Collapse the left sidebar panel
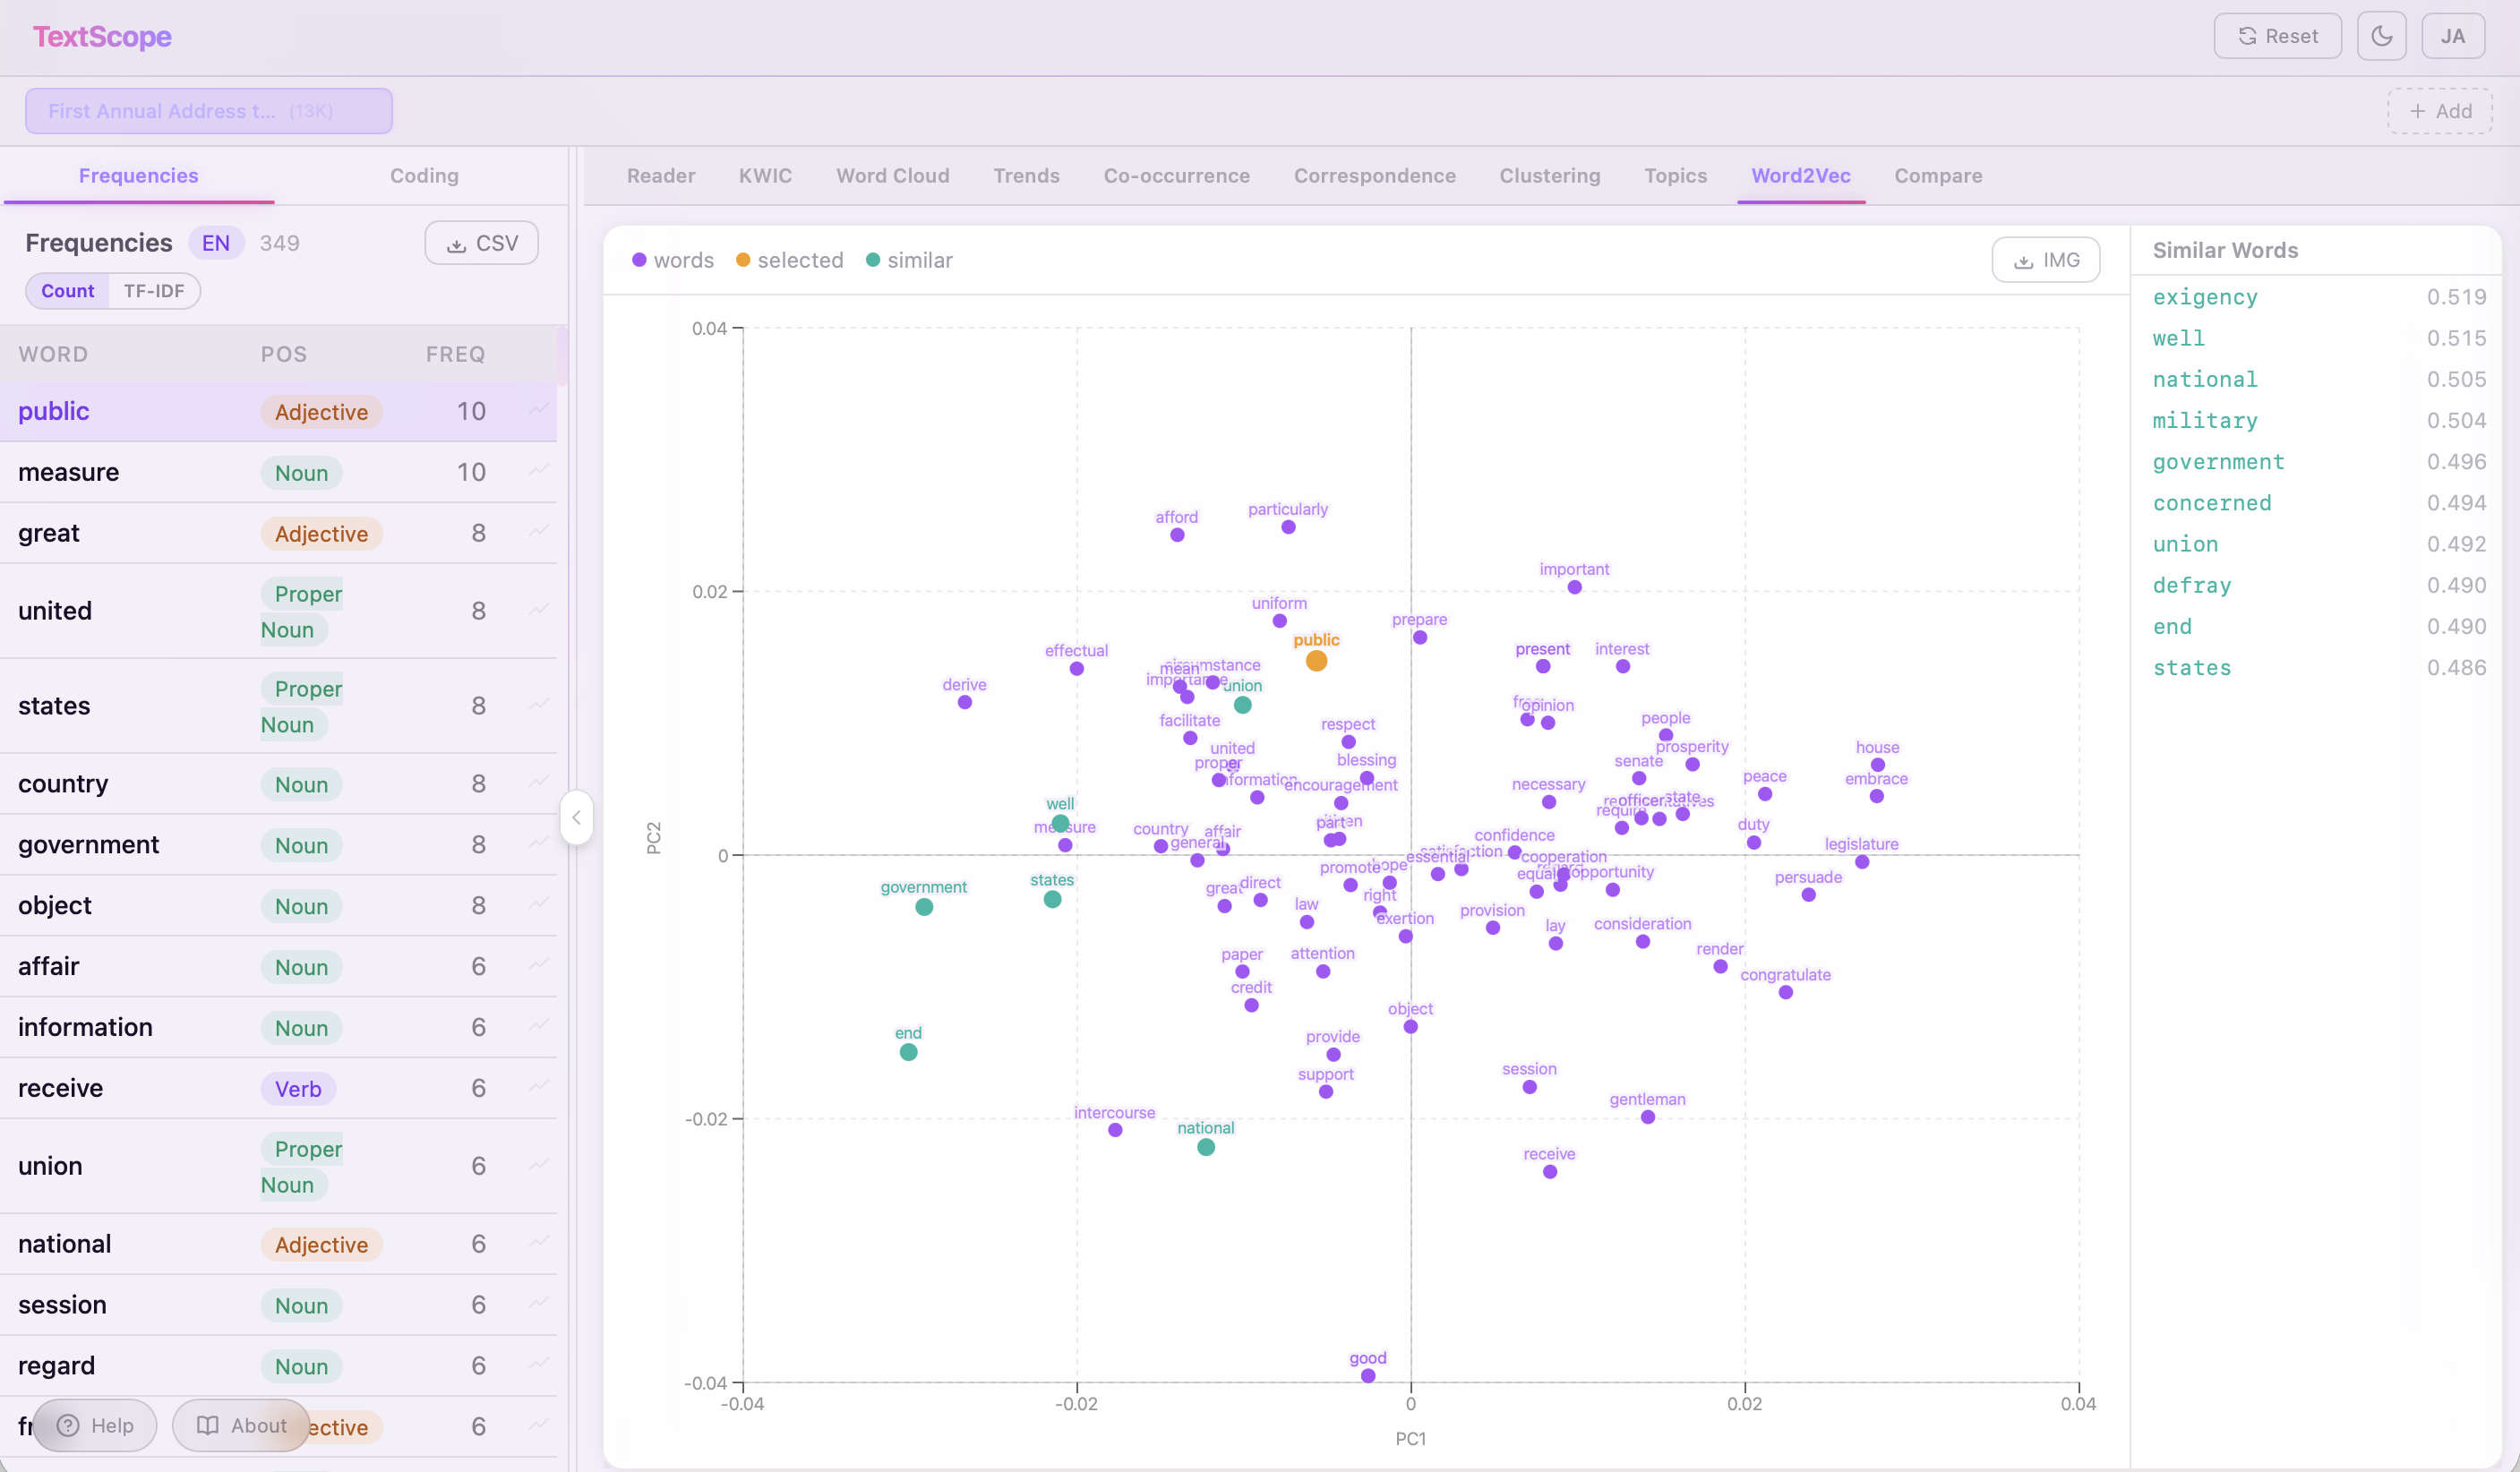The width and height of the screenshot is (2520, 1472). coord(576,817)
